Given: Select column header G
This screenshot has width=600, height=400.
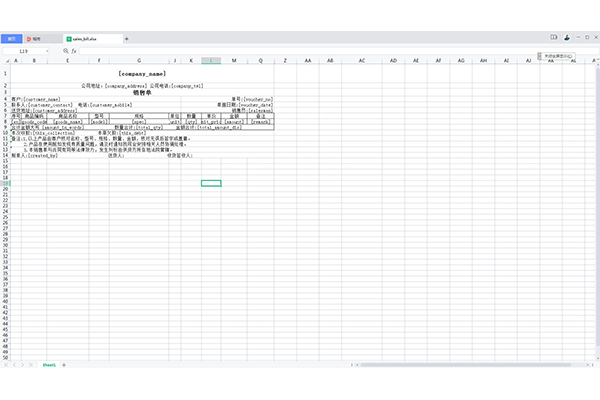Looking at the screenshot, I should [x=139, y=60].
